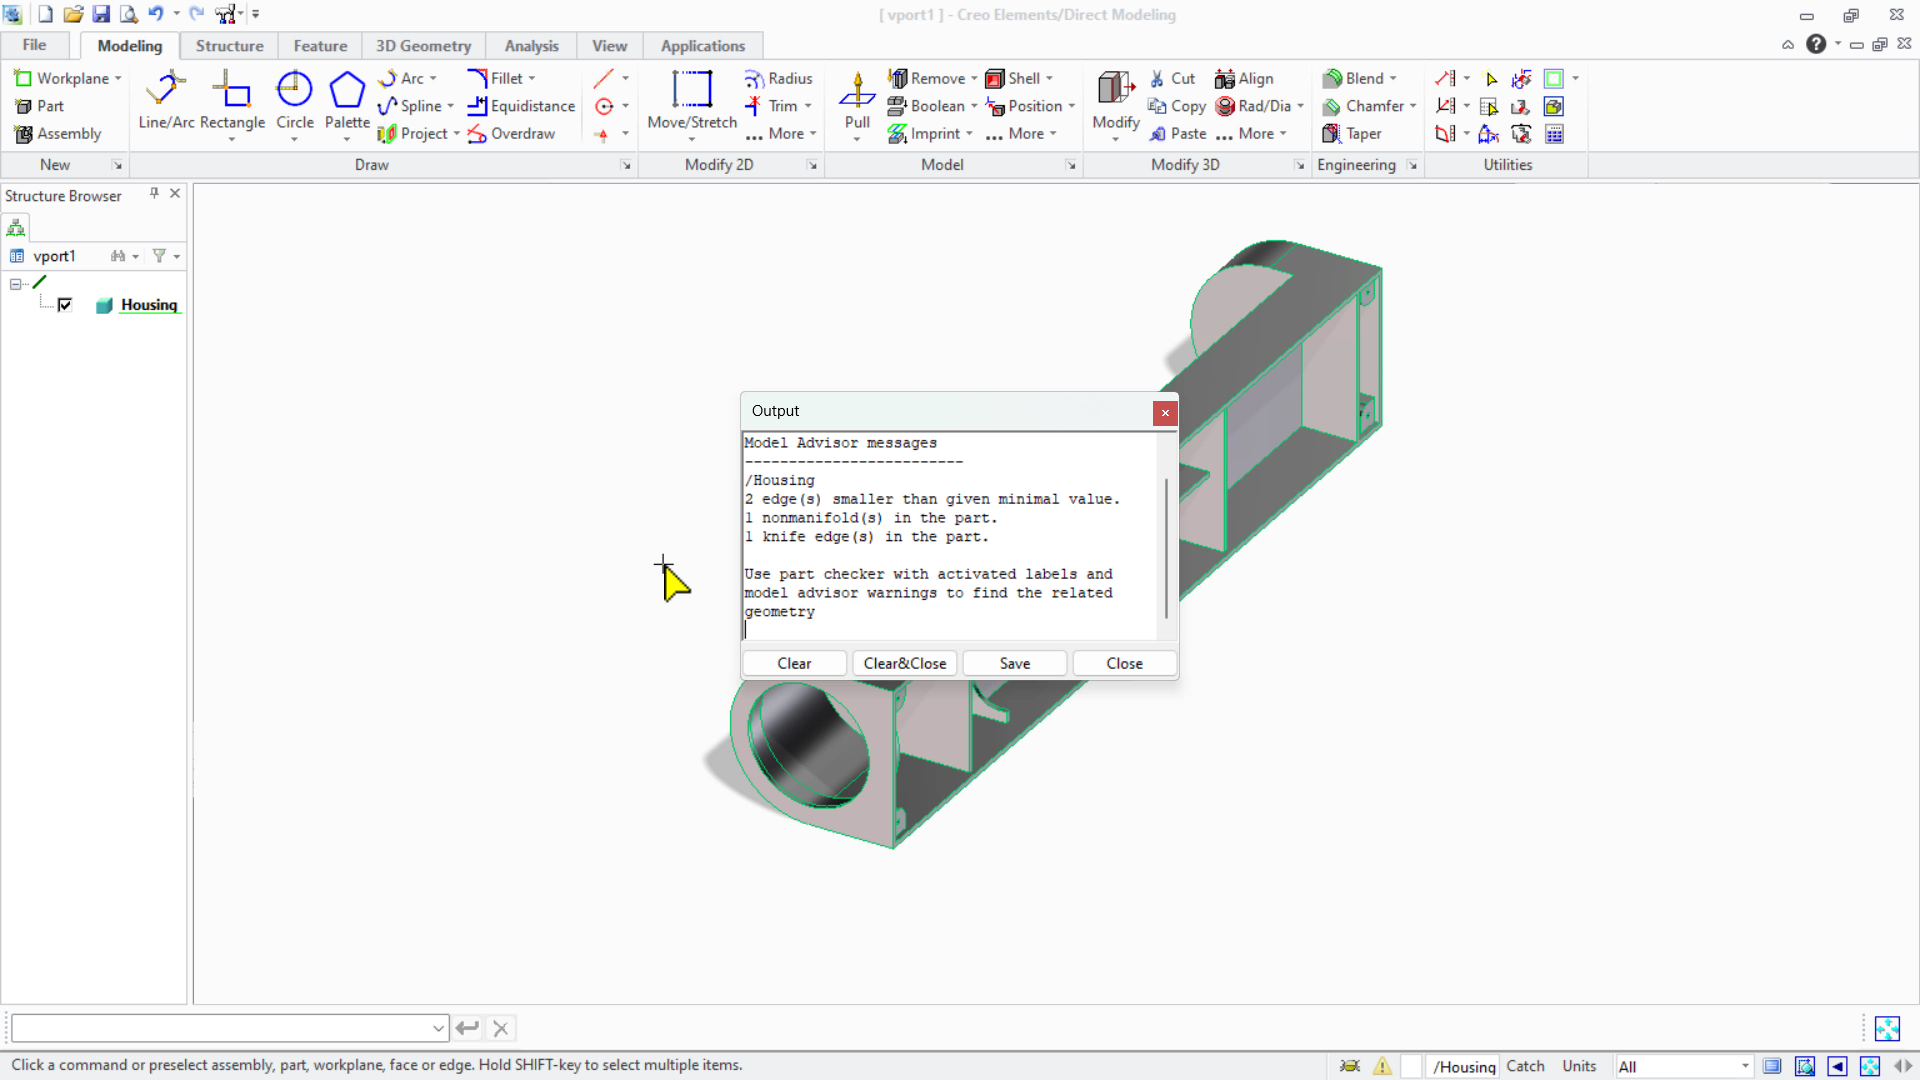Expand the Blend dropdown
This screenshot has width=1920, height=1080.
[x=1393, y=78]
